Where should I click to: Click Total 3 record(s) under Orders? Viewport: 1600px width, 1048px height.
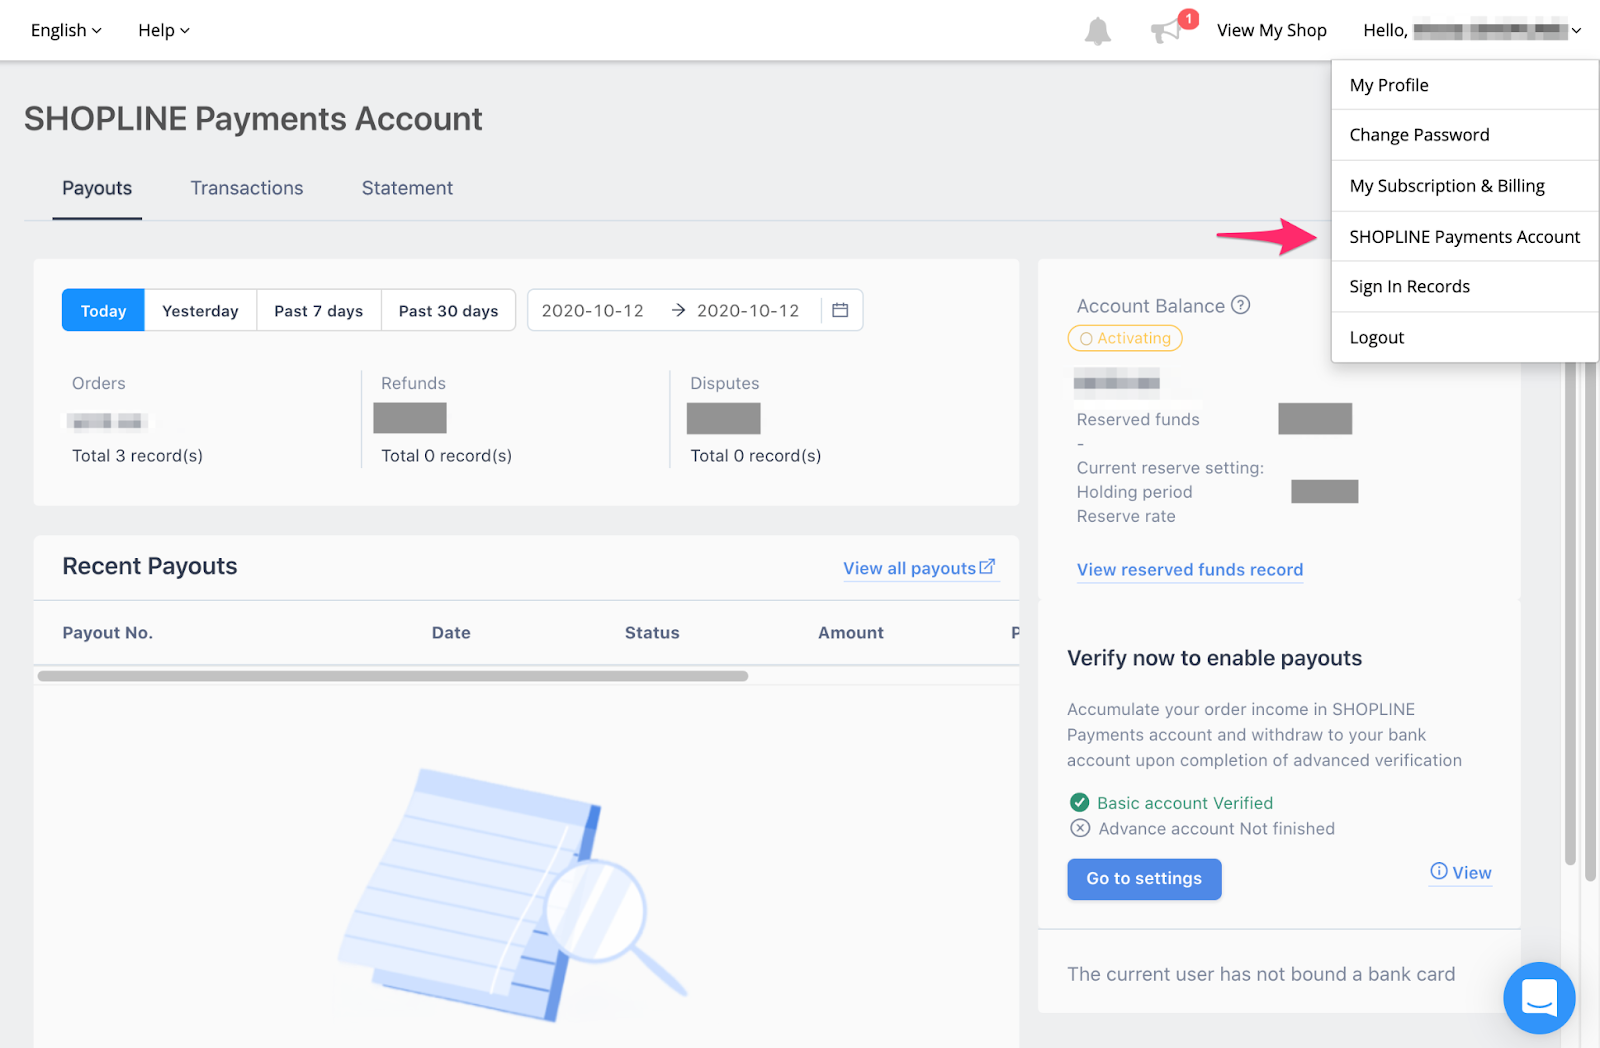click(x=137, y=456)
